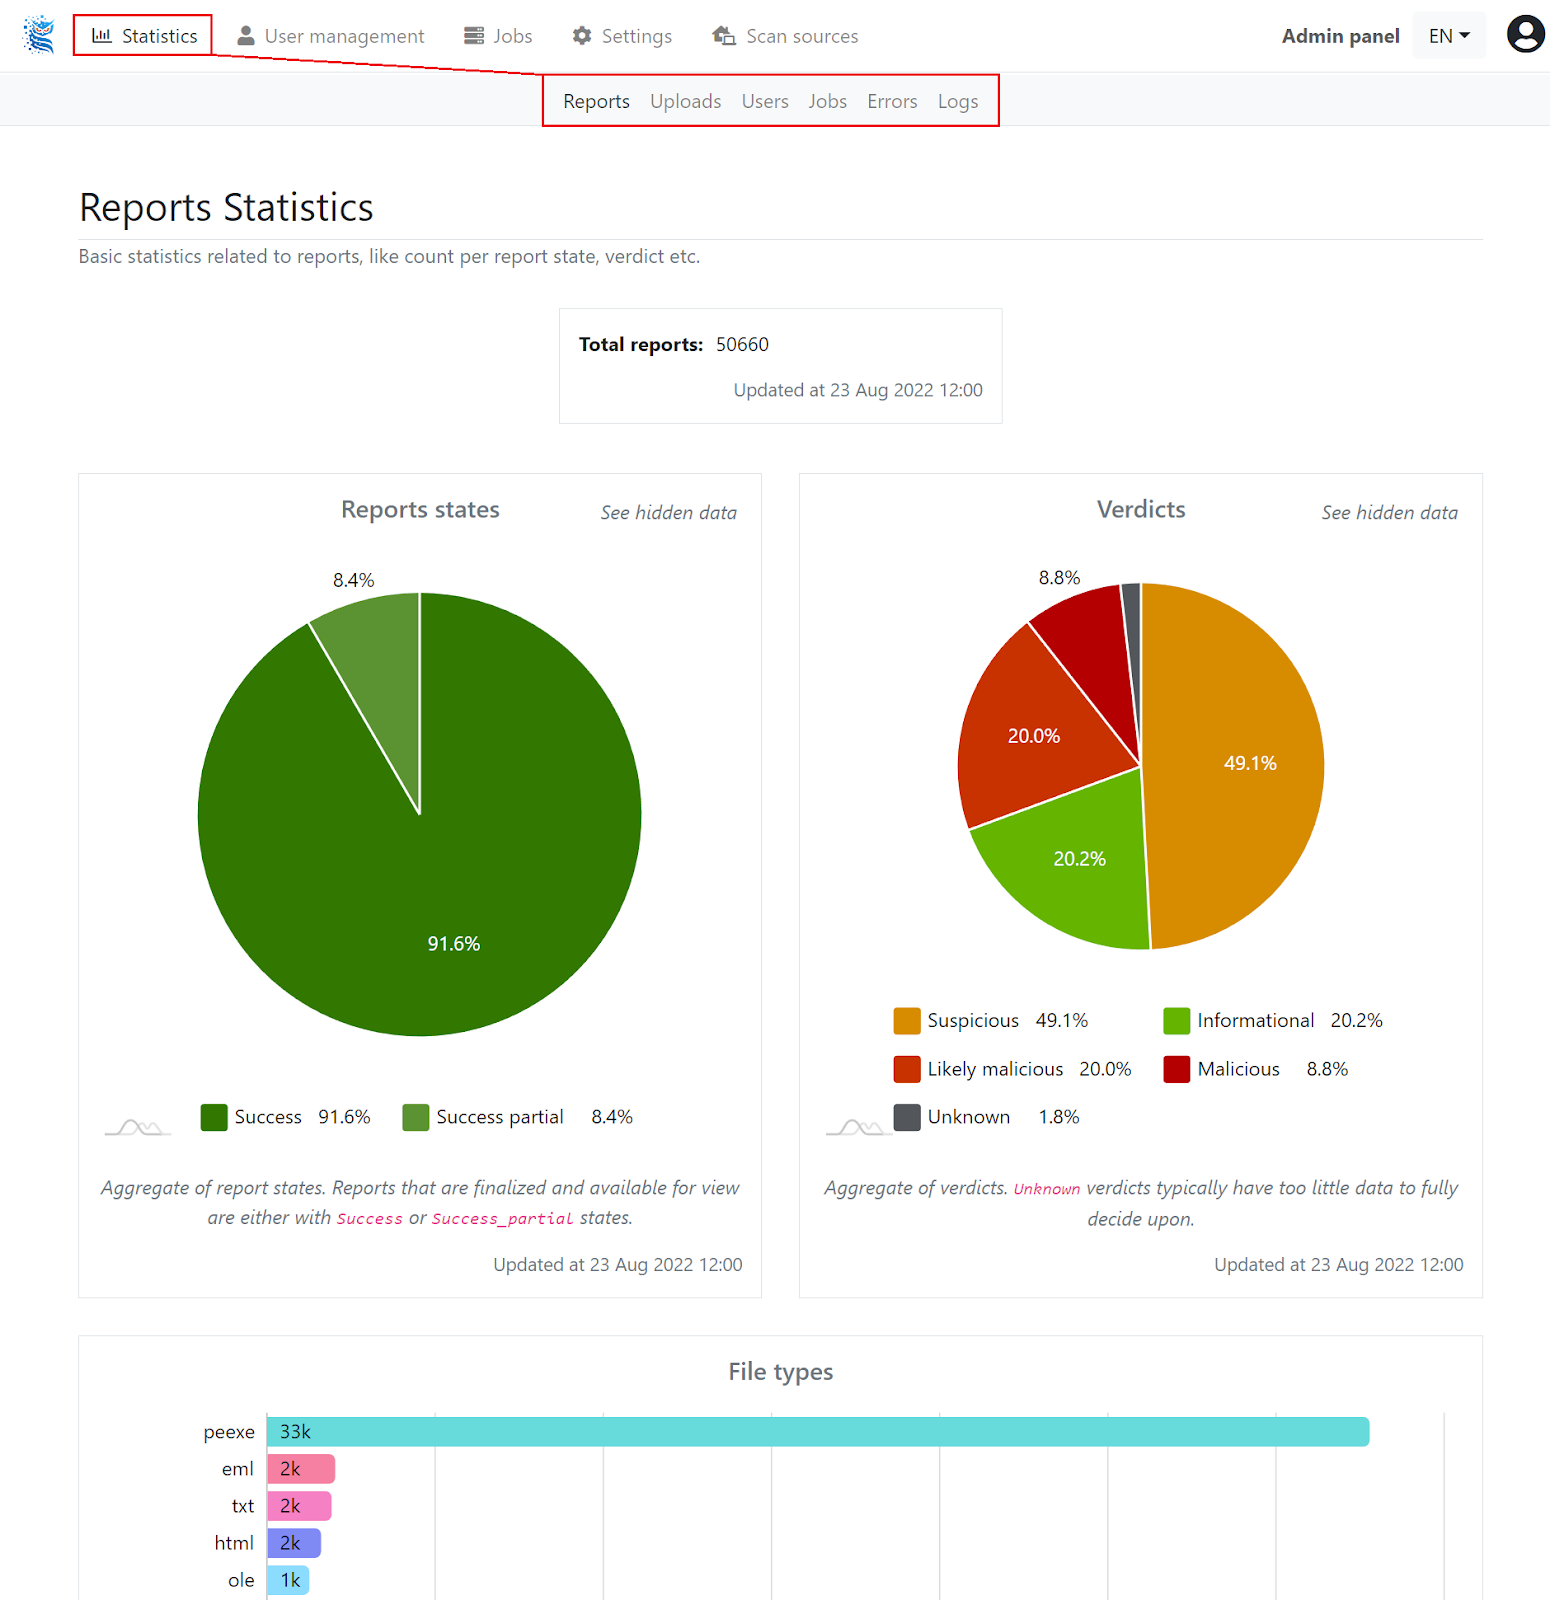Viewport: 1550px width, 1600px height.
Task: Click the Total reports value 50660
Action: [742, 344]
